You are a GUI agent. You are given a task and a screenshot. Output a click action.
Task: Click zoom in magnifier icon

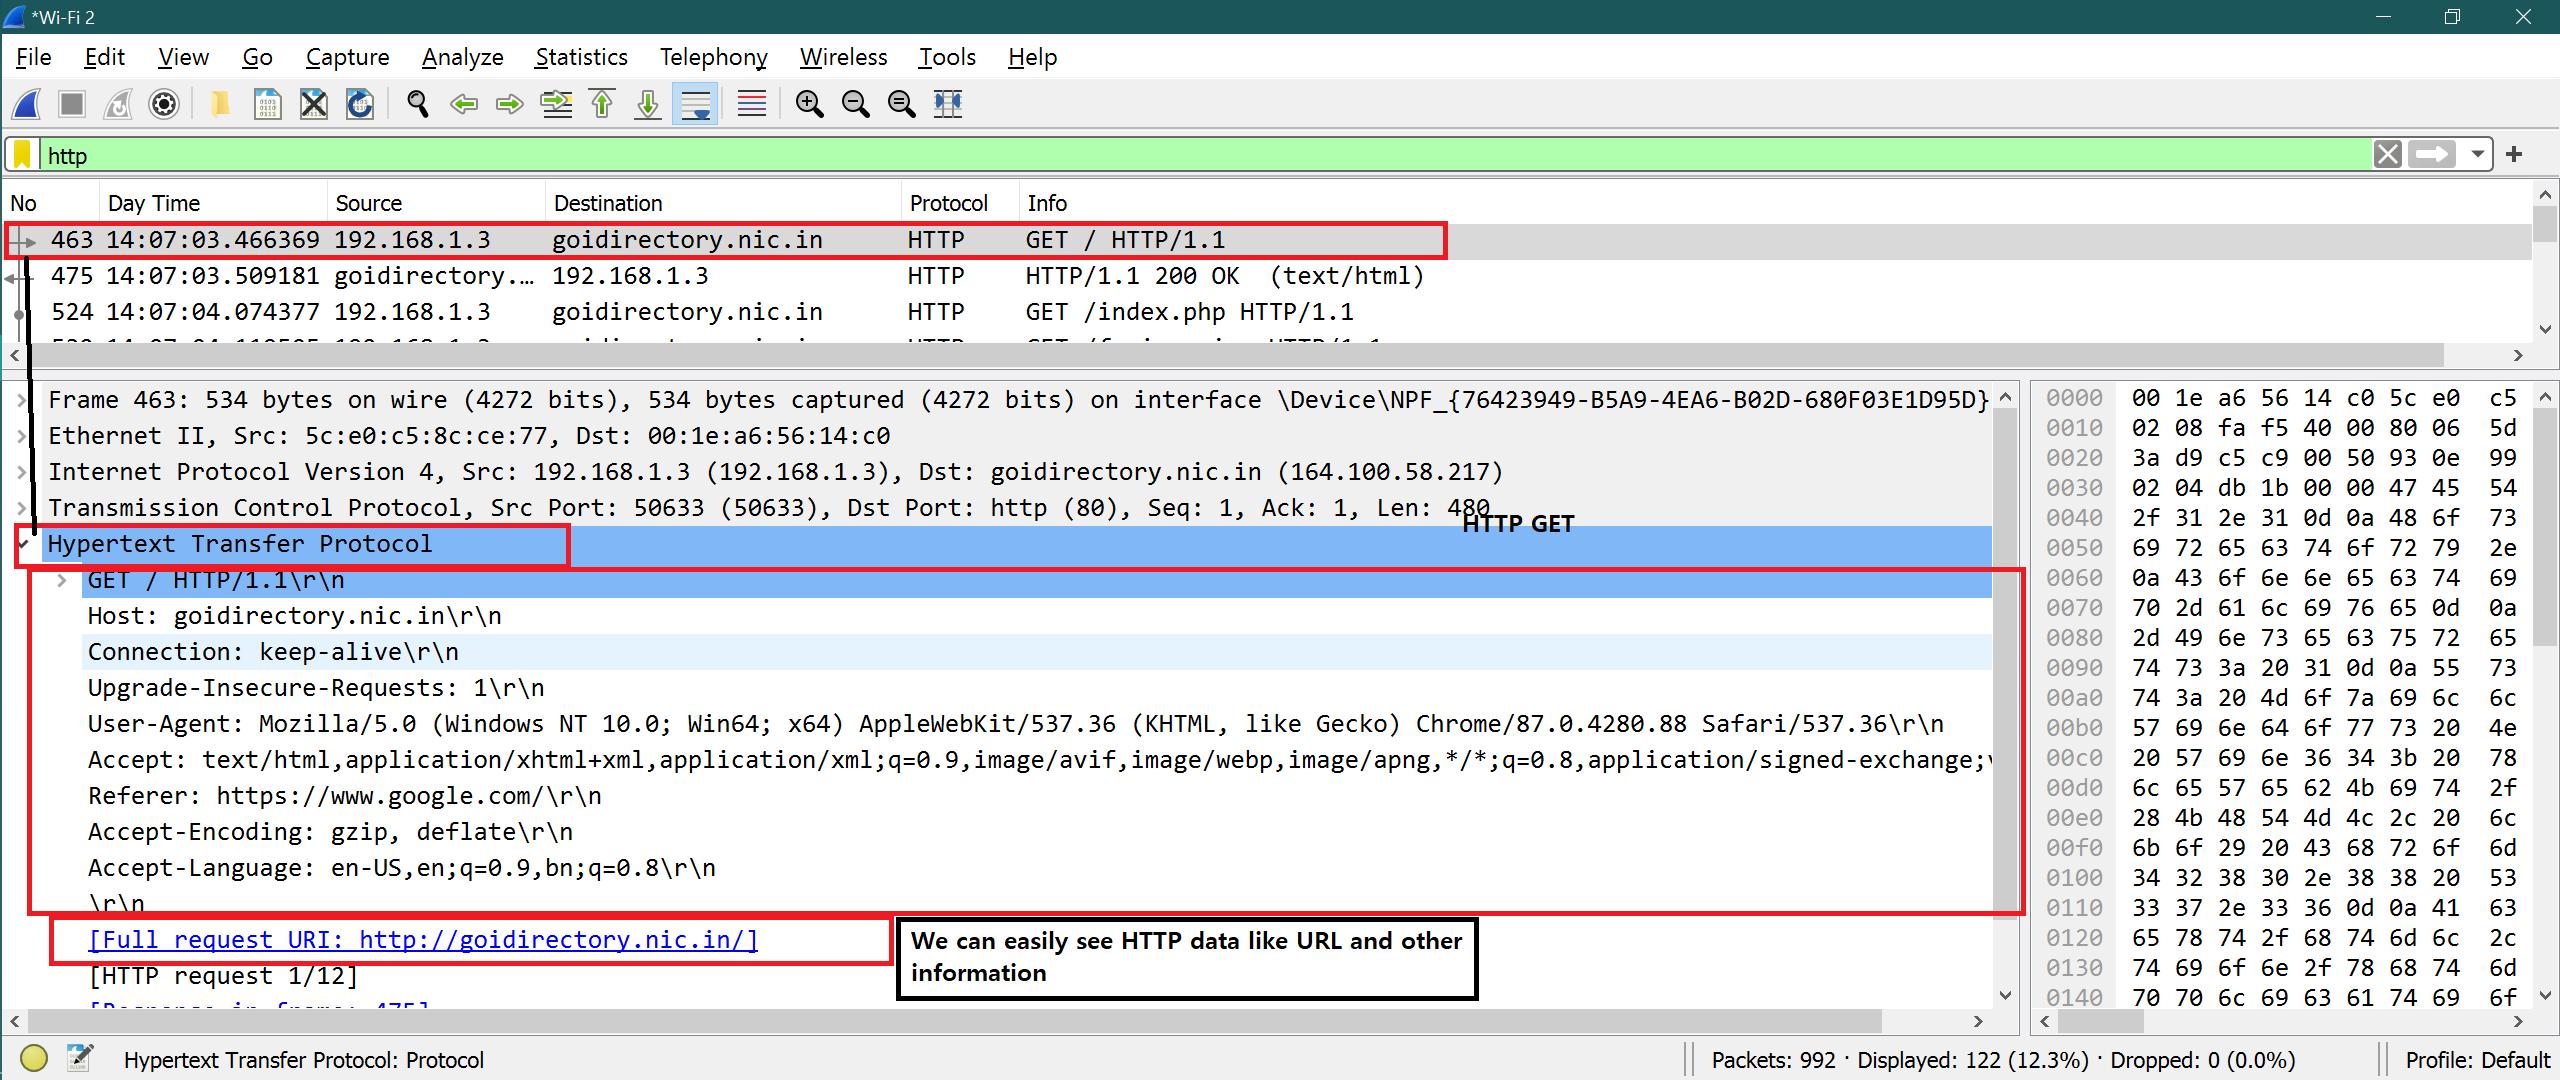pos(809,104)
